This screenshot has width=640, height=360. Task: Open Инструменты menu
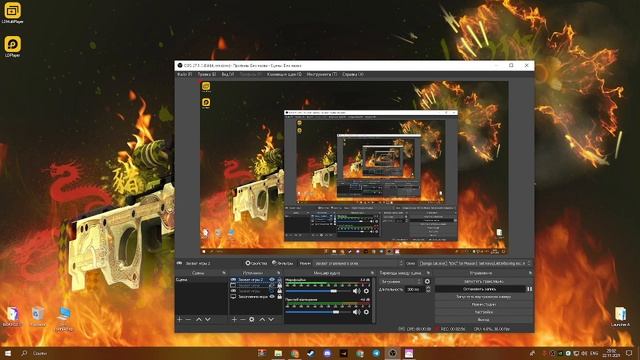322,74
